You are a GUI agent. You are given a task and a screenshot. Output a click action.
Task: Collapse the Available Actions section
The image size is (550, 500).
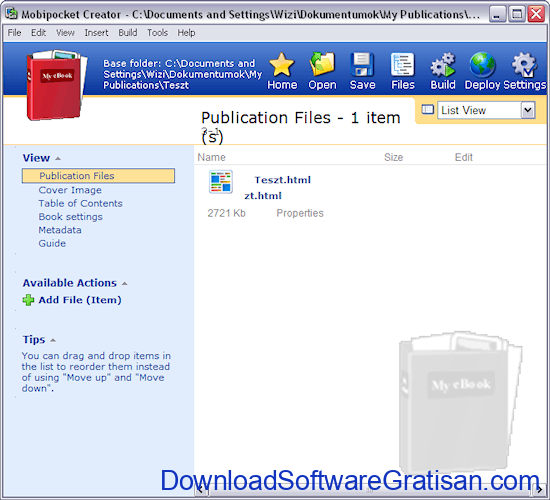pos(125,284)
